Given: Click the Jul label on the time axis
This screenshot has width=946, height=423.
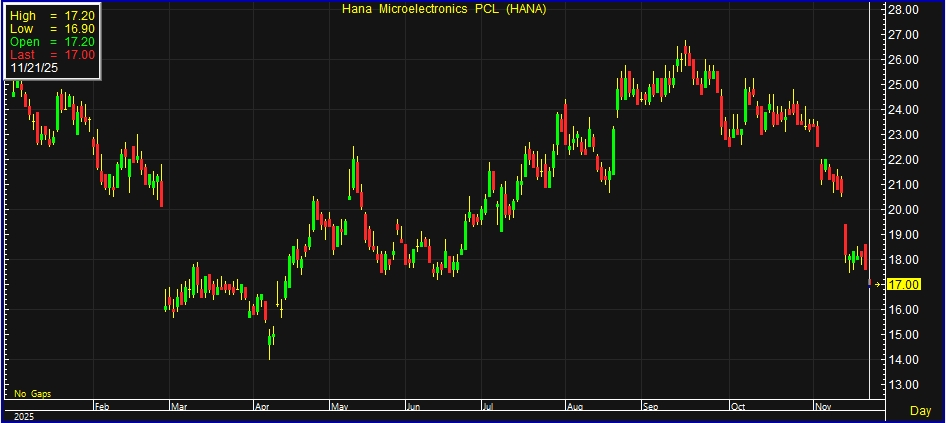Looking at the screenshot, I should (490, 407).
